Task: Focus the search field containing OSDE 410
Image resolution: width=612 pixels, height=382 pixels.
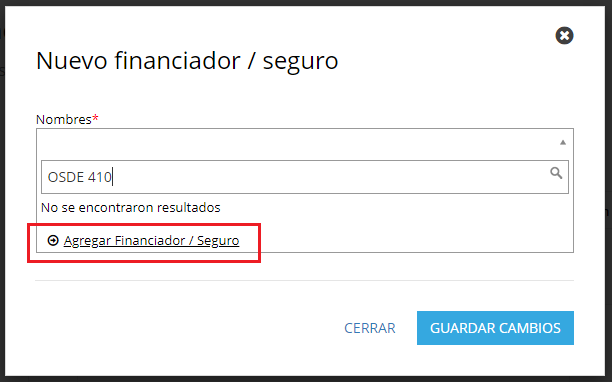Action: click(305, 177)
